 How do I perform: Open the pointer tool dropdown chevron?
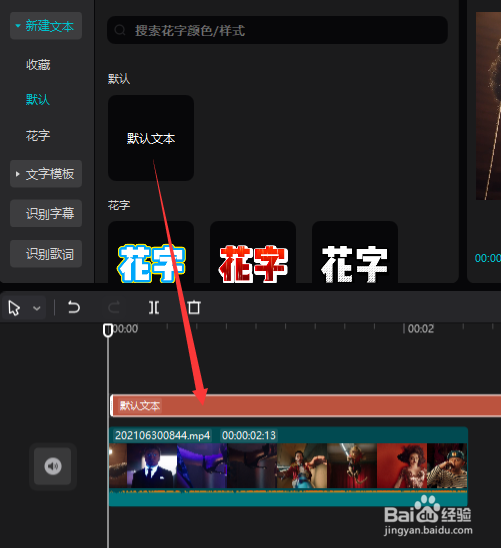[37, 308]
